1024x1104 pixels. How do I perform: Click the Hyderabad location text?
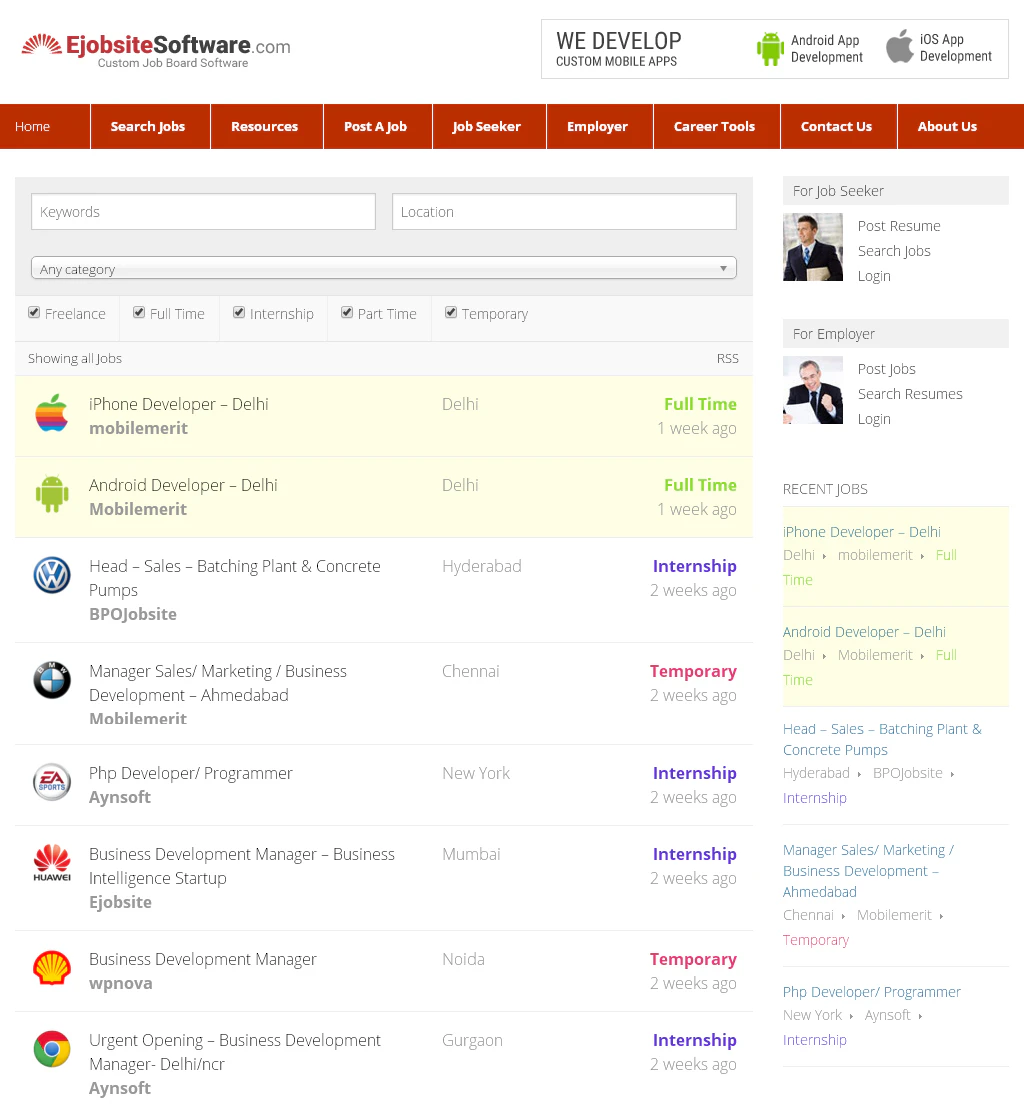(482, 567)
